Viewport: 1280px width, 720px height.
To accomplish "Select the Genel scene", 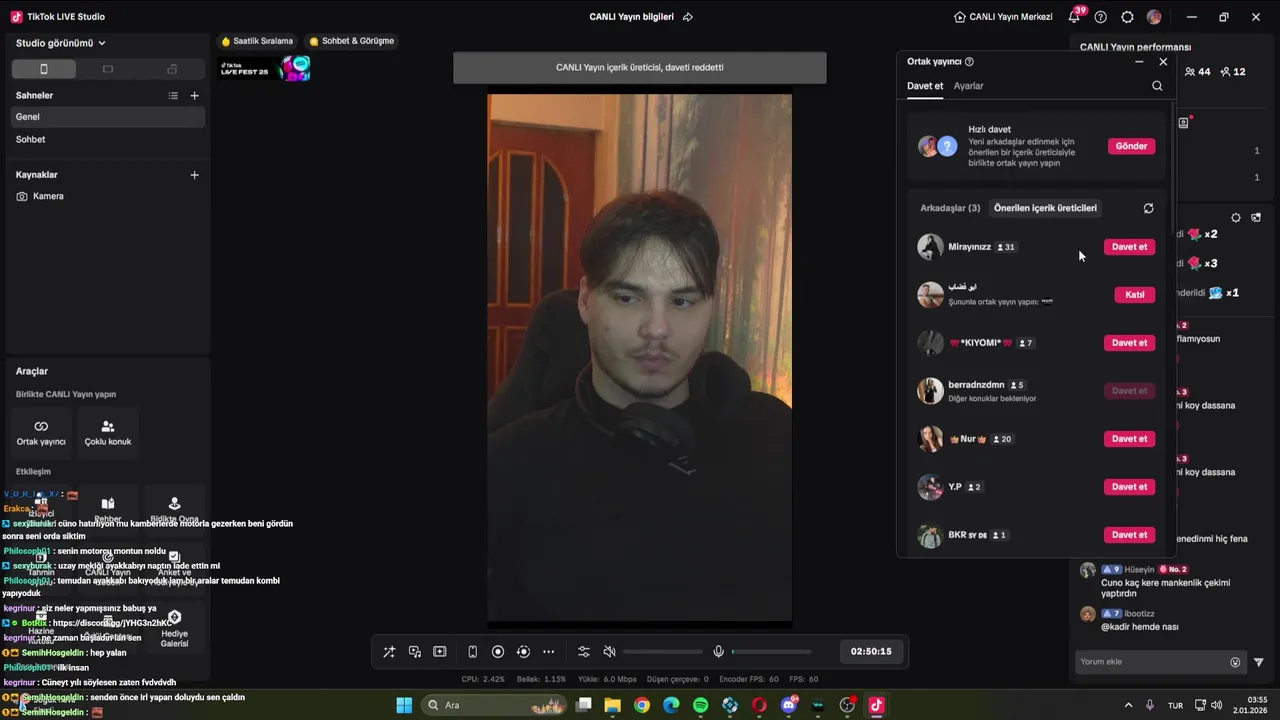I will click(x=108, y=117).
